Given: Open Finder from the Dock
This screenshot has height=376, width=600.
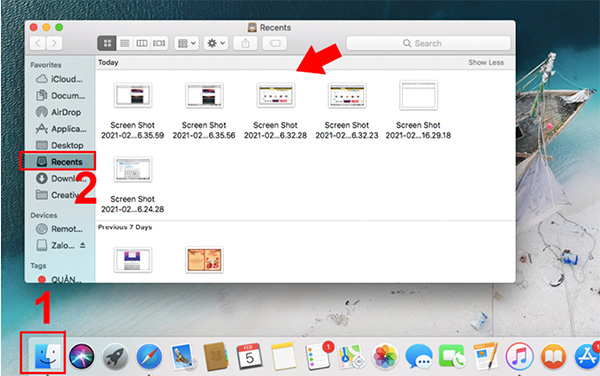Looking at the screenshot, I should [x=47, y=357].
